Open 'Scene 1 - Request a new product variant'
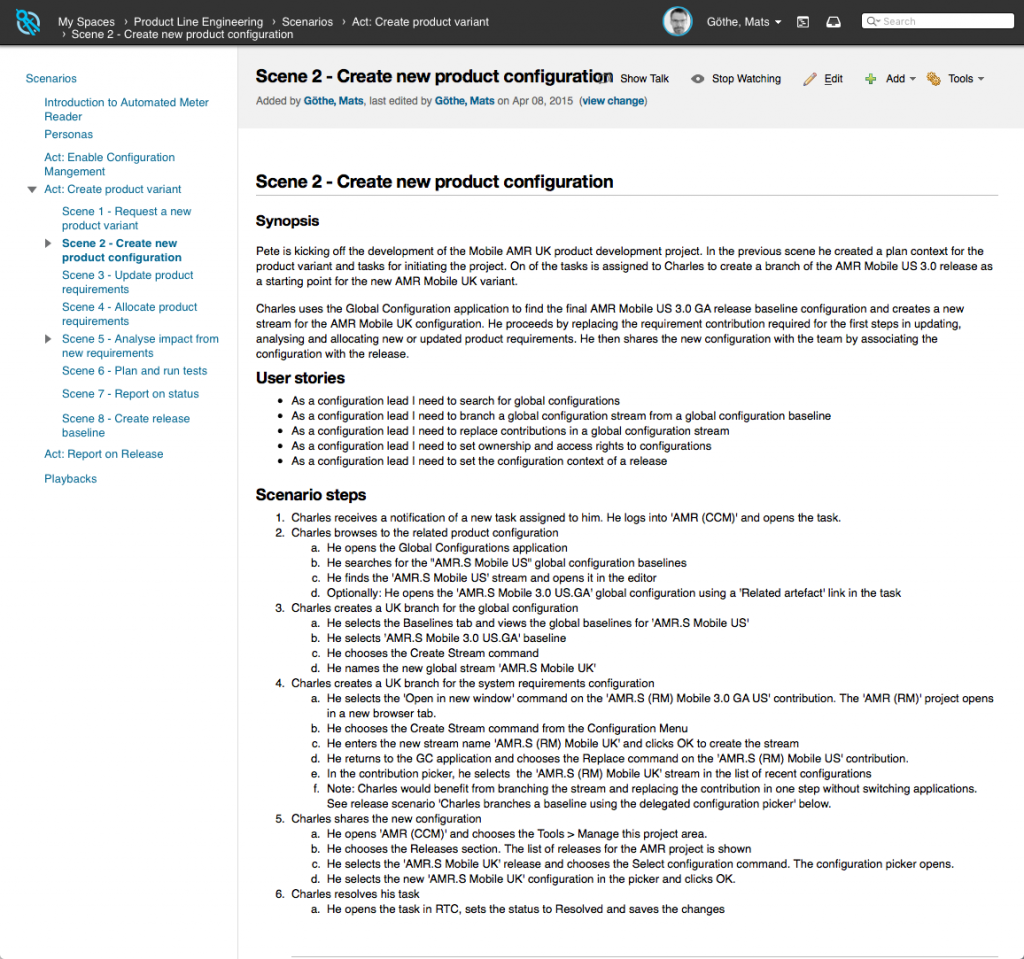This screenshot has width=1024, height=959. (127, 219)
